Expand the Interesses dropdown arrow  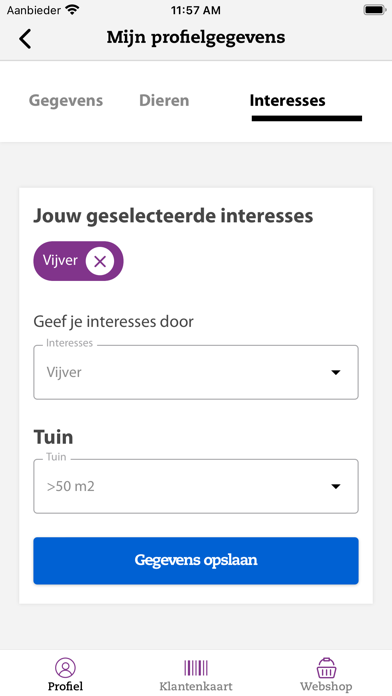click(336, 372)
